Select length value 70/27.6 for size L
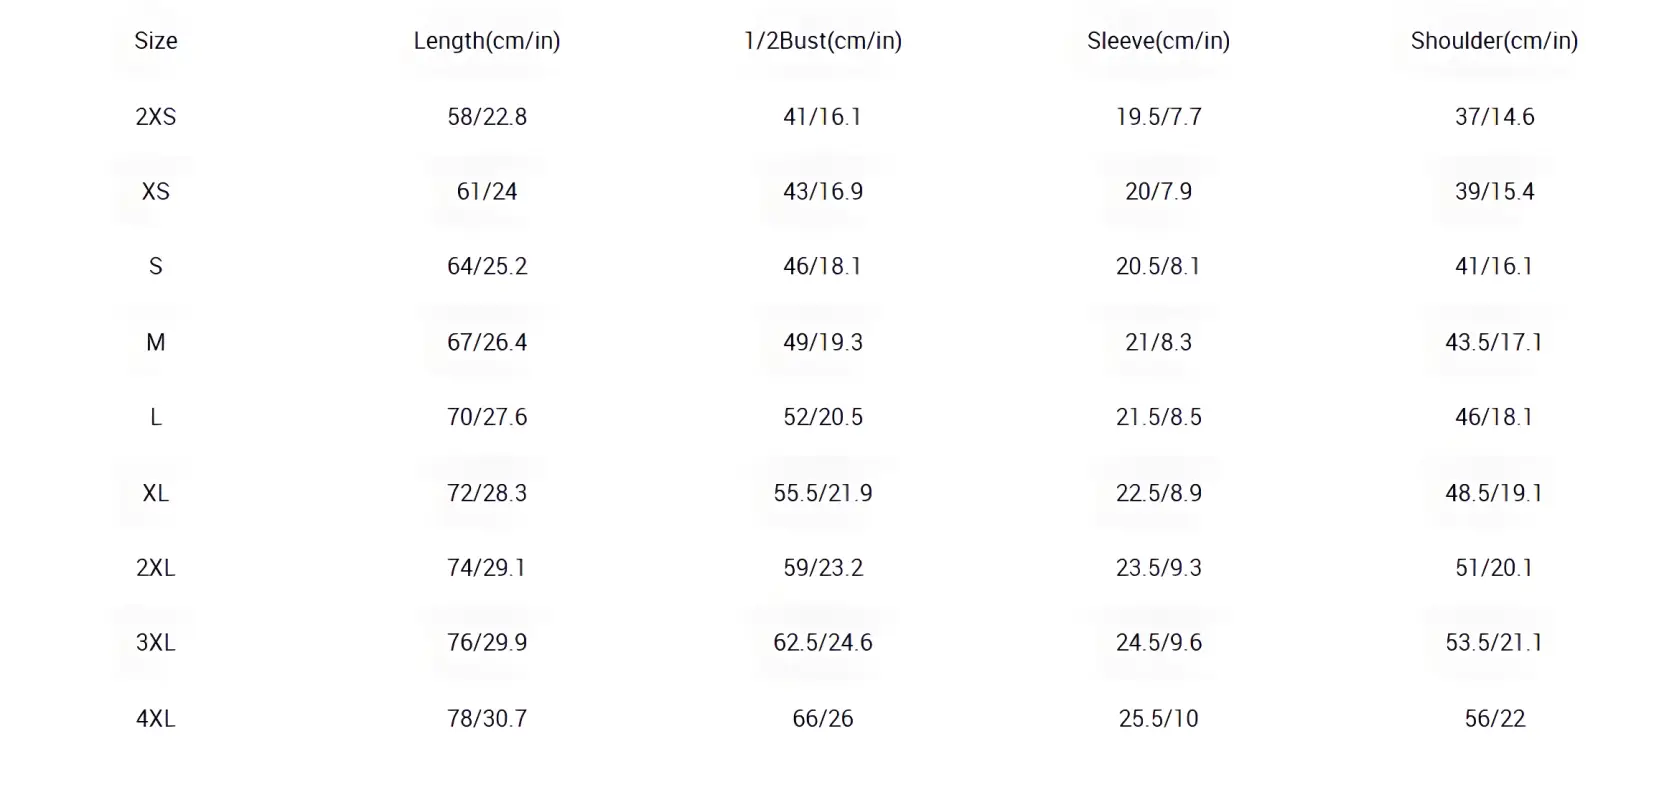The width and height of the screenshot is (1654, 800). pos(487,417)
